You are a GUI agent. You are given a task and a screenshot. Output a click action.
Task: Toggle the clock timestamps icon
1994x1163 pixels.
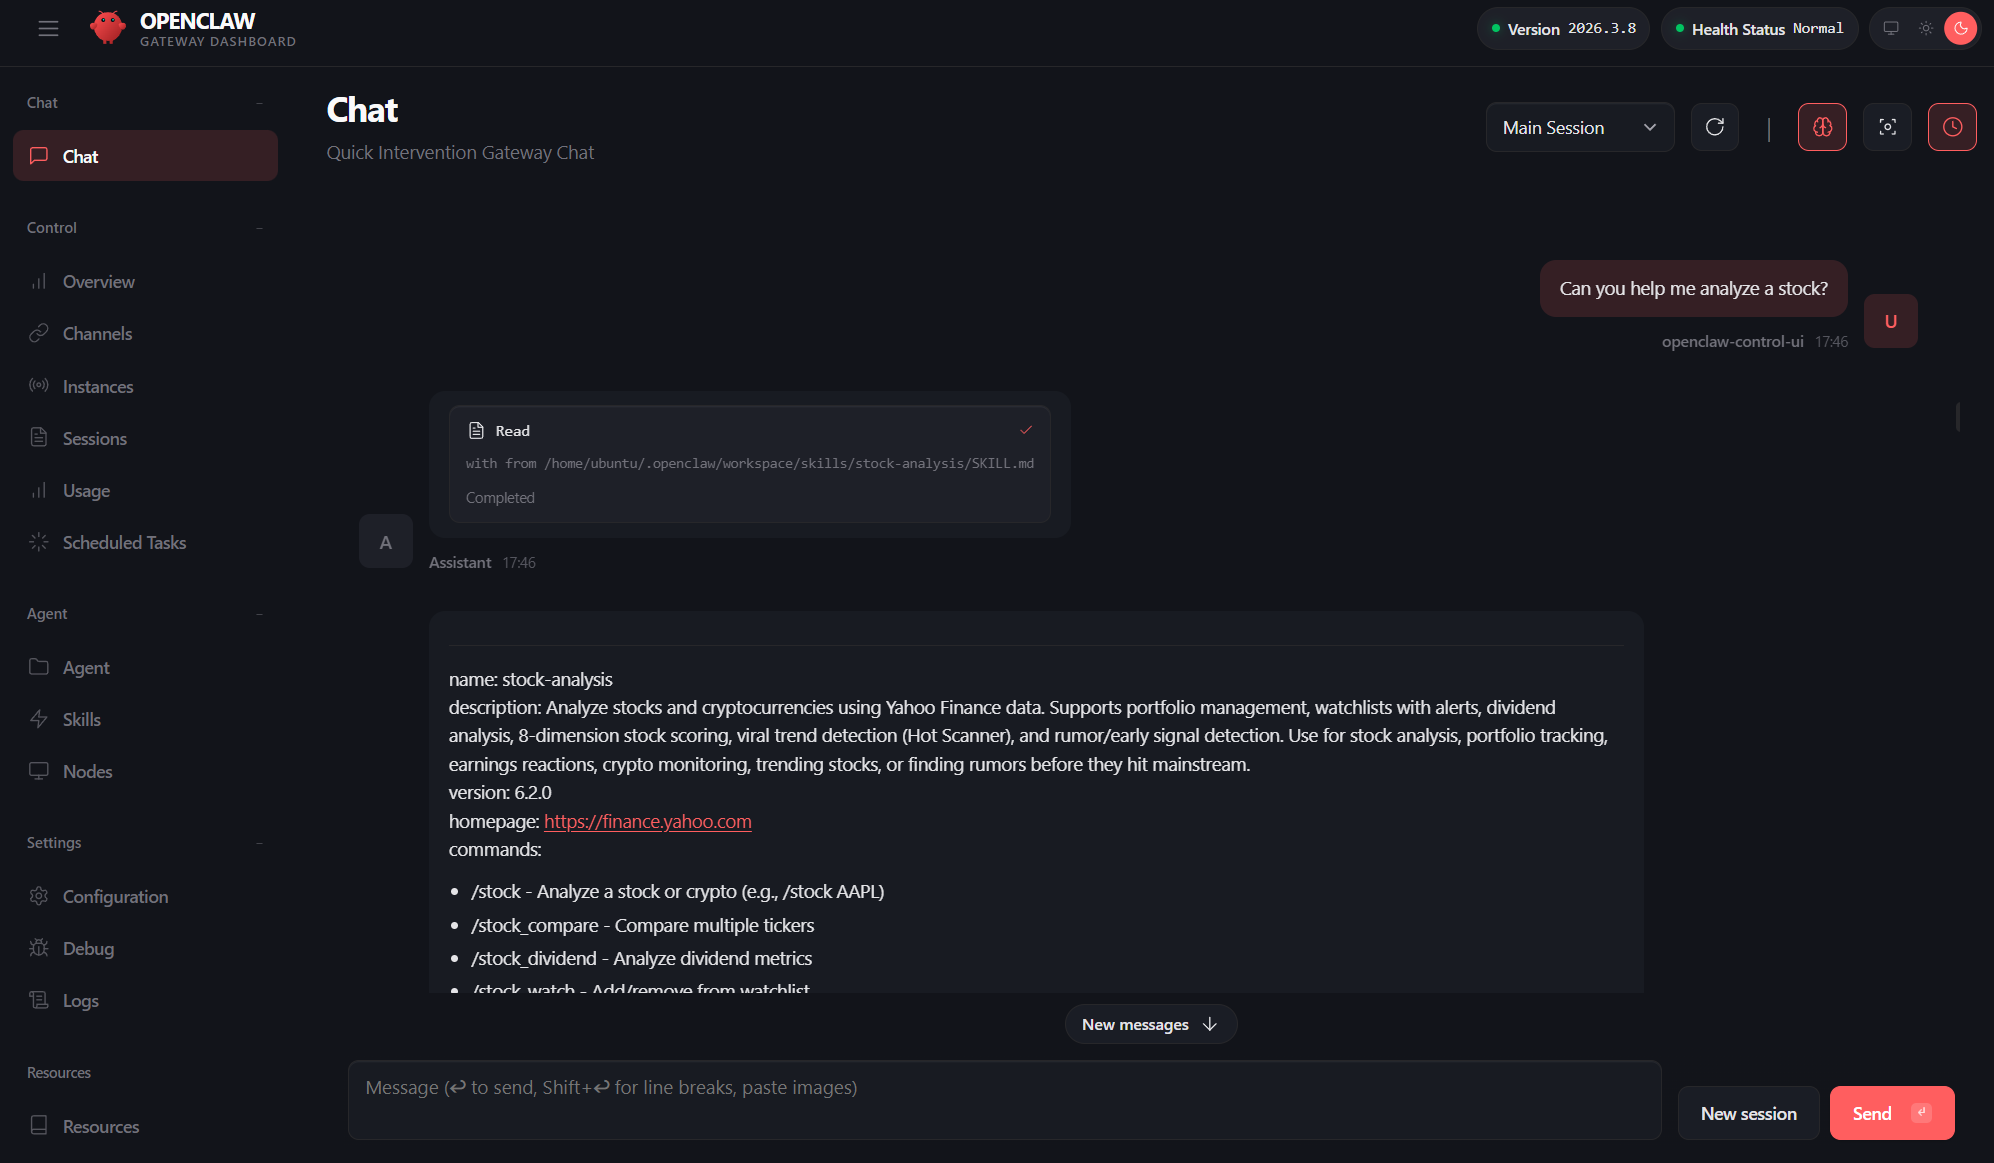pyautogui.click(x=1952, y=127)
